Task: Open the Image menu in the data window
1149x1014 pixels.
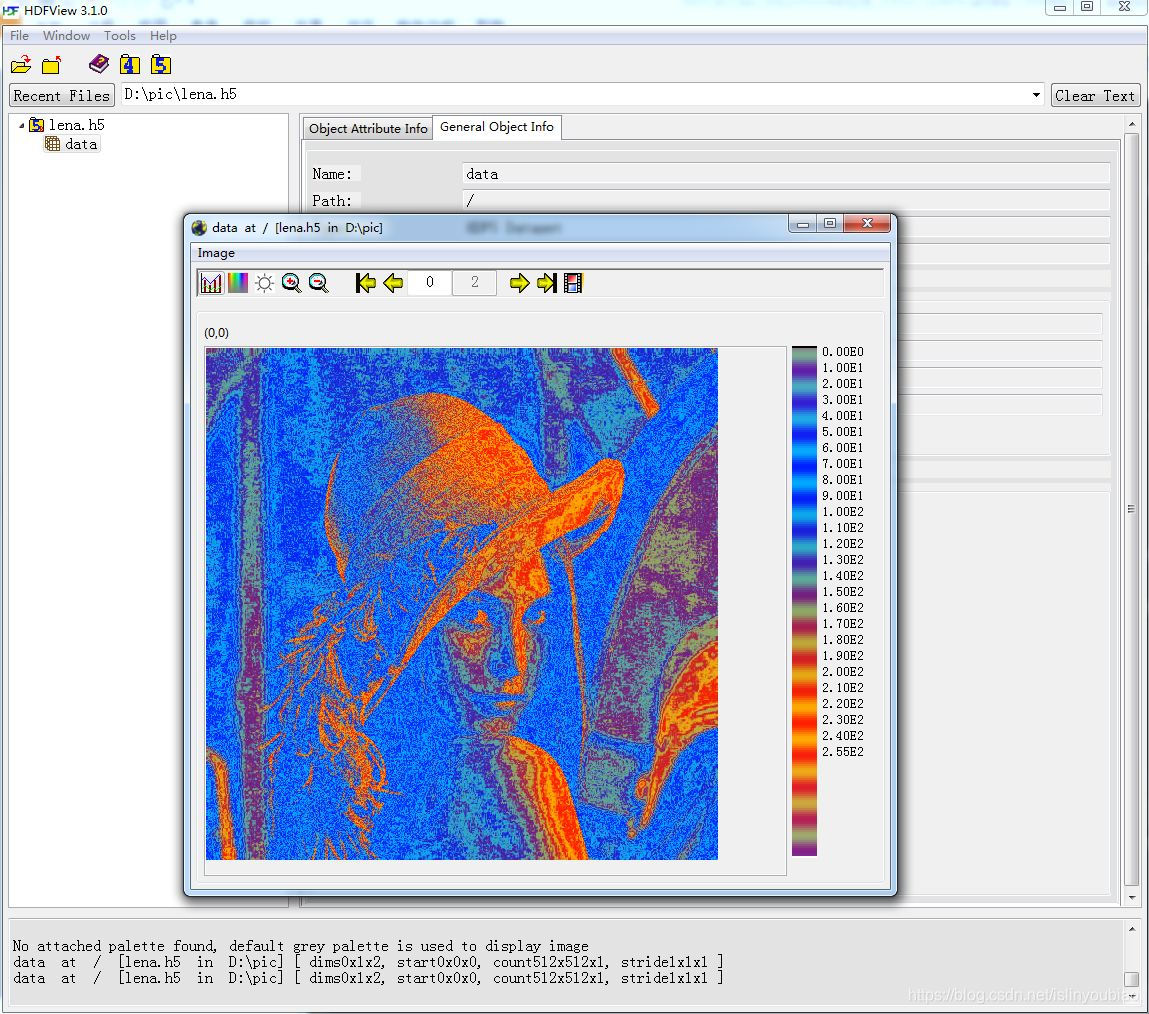Action: click(216, 253)
